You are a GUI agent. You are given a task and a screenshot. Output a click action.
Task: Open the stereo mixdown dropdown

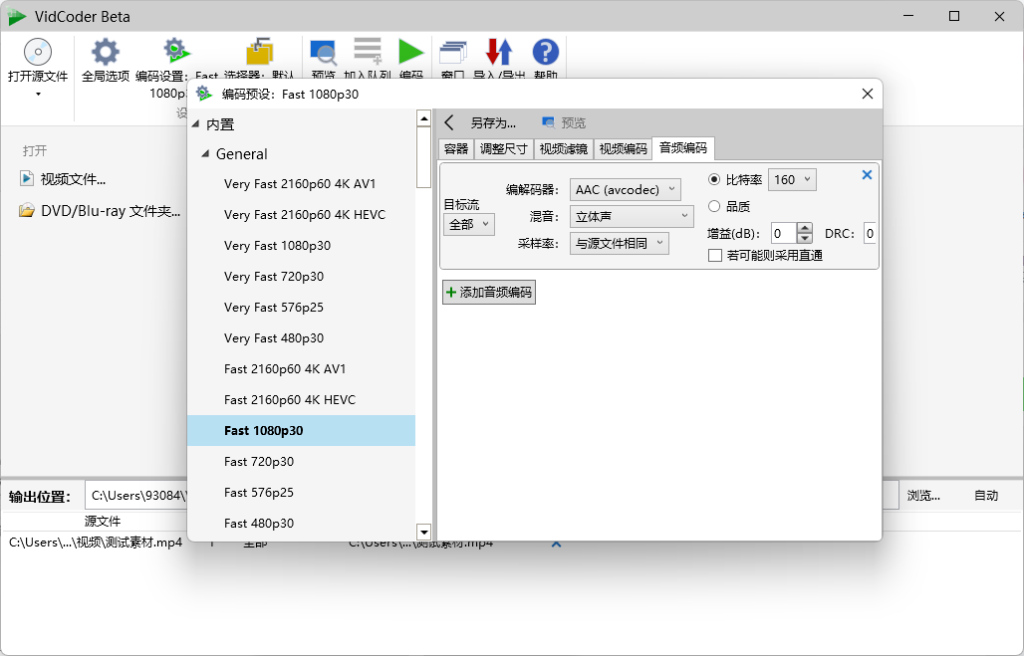tap(631, 216)
